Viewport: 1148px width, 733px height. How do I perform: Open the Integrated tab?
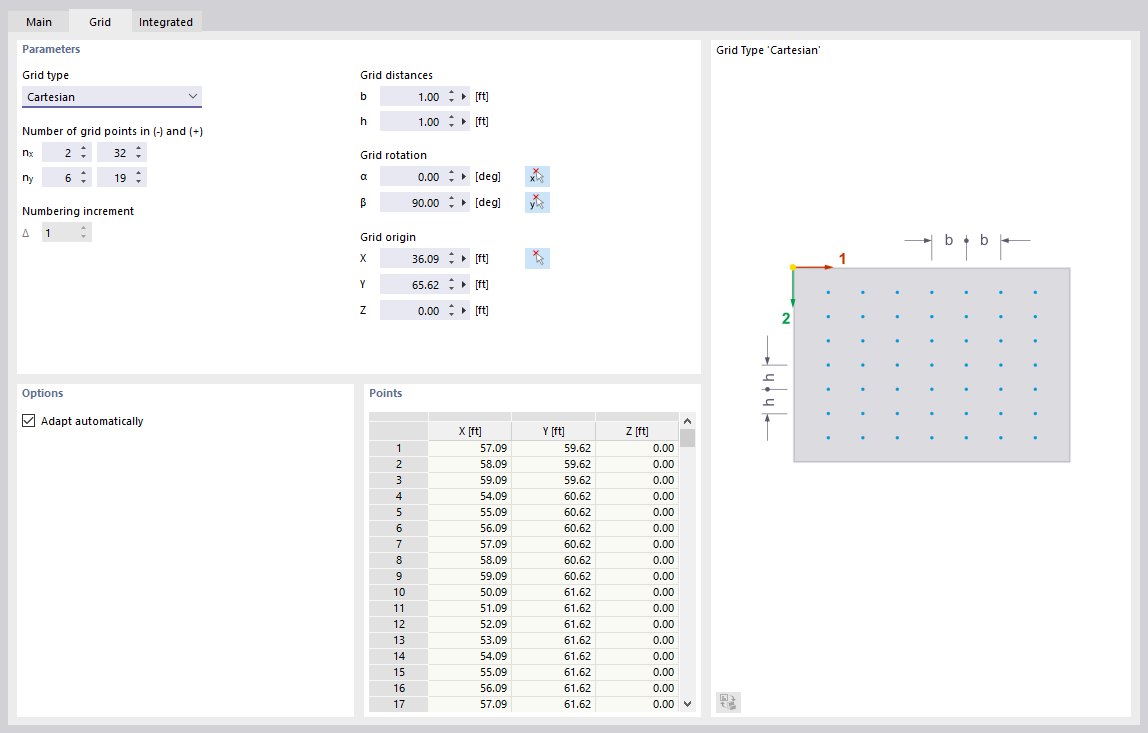tap(166, 20)
